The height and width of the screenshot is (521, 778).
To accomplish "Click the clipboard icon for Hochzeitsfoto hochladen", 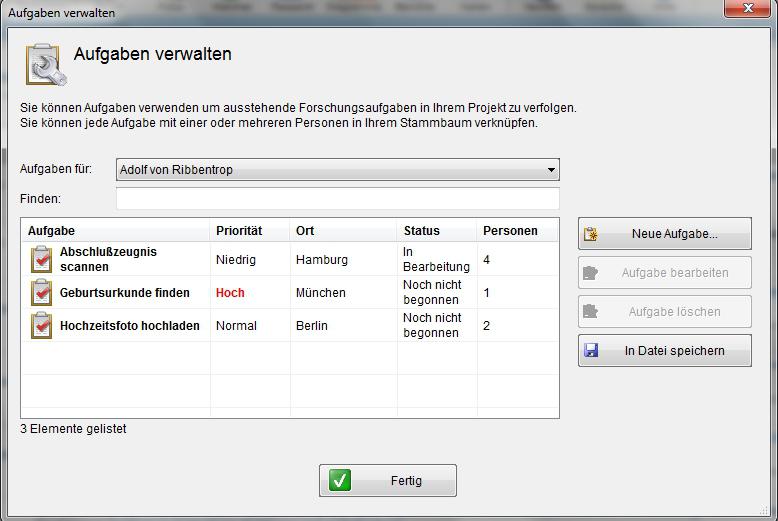I will (42, 326).
